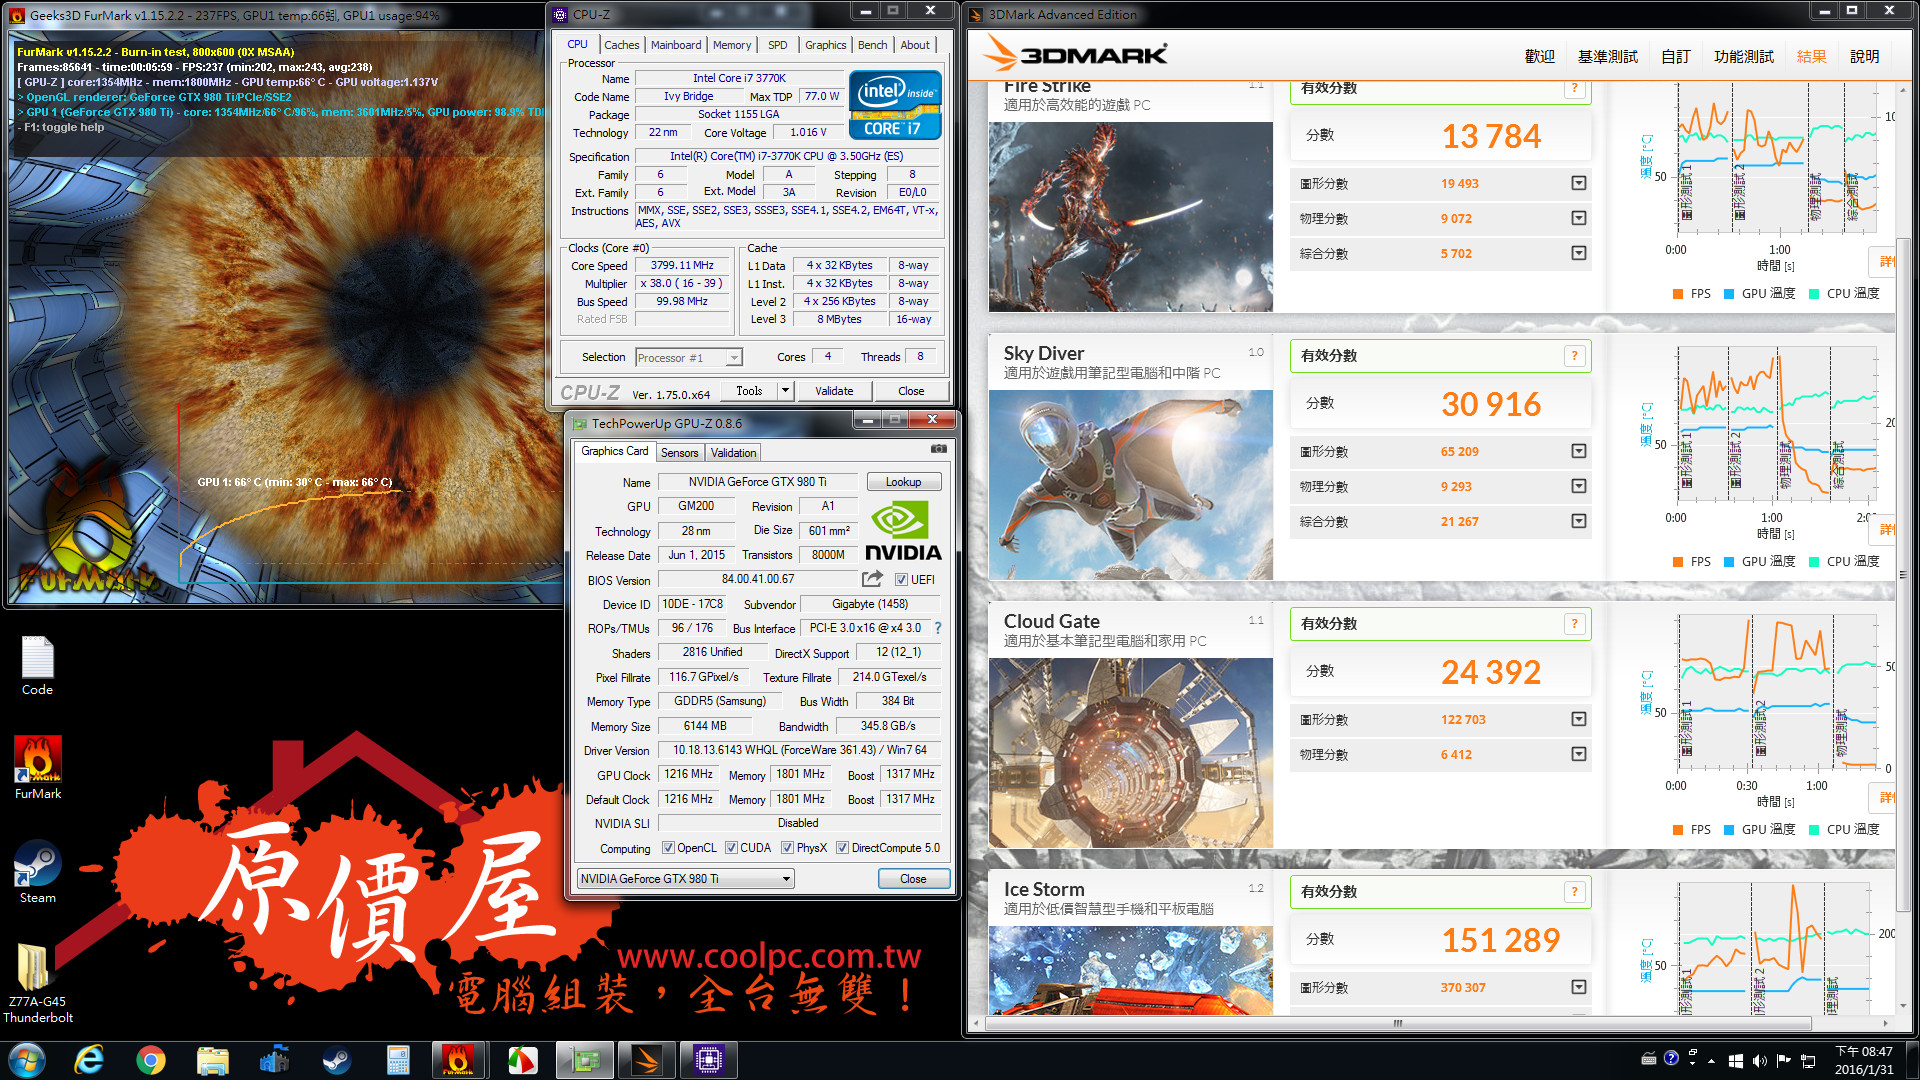1920x1080 pixels.
Task: Click the Validate button in CPU-Z
Action: tap(834, 391)
